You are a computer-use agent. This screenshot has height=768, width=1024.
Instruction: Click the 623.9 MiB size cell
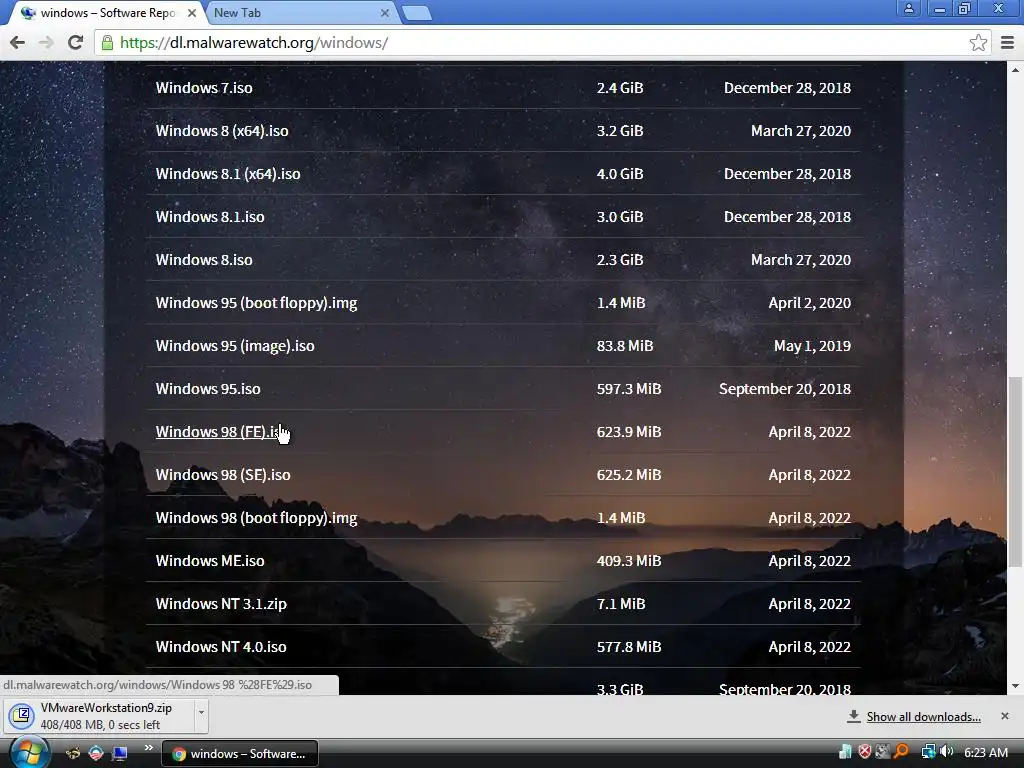coord(629,432)
